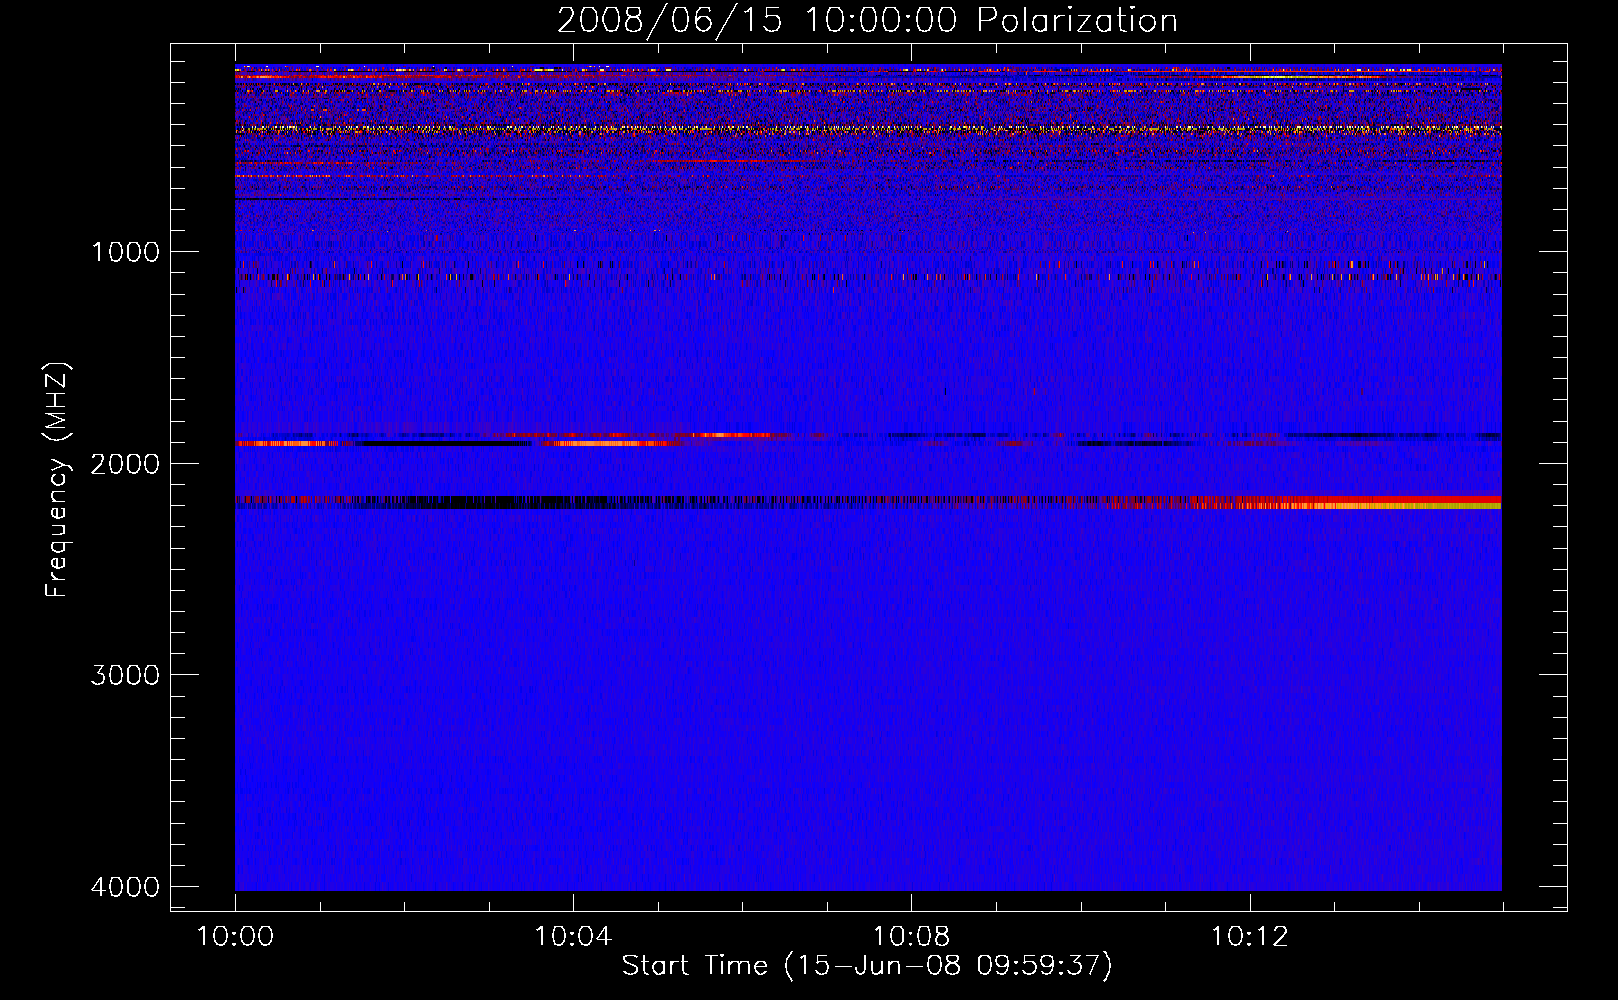This screenshot has width=1618, height=1000.
Task: Click the small red speck near 1650 MHz at 10:09
Action: click(1034, 391)
